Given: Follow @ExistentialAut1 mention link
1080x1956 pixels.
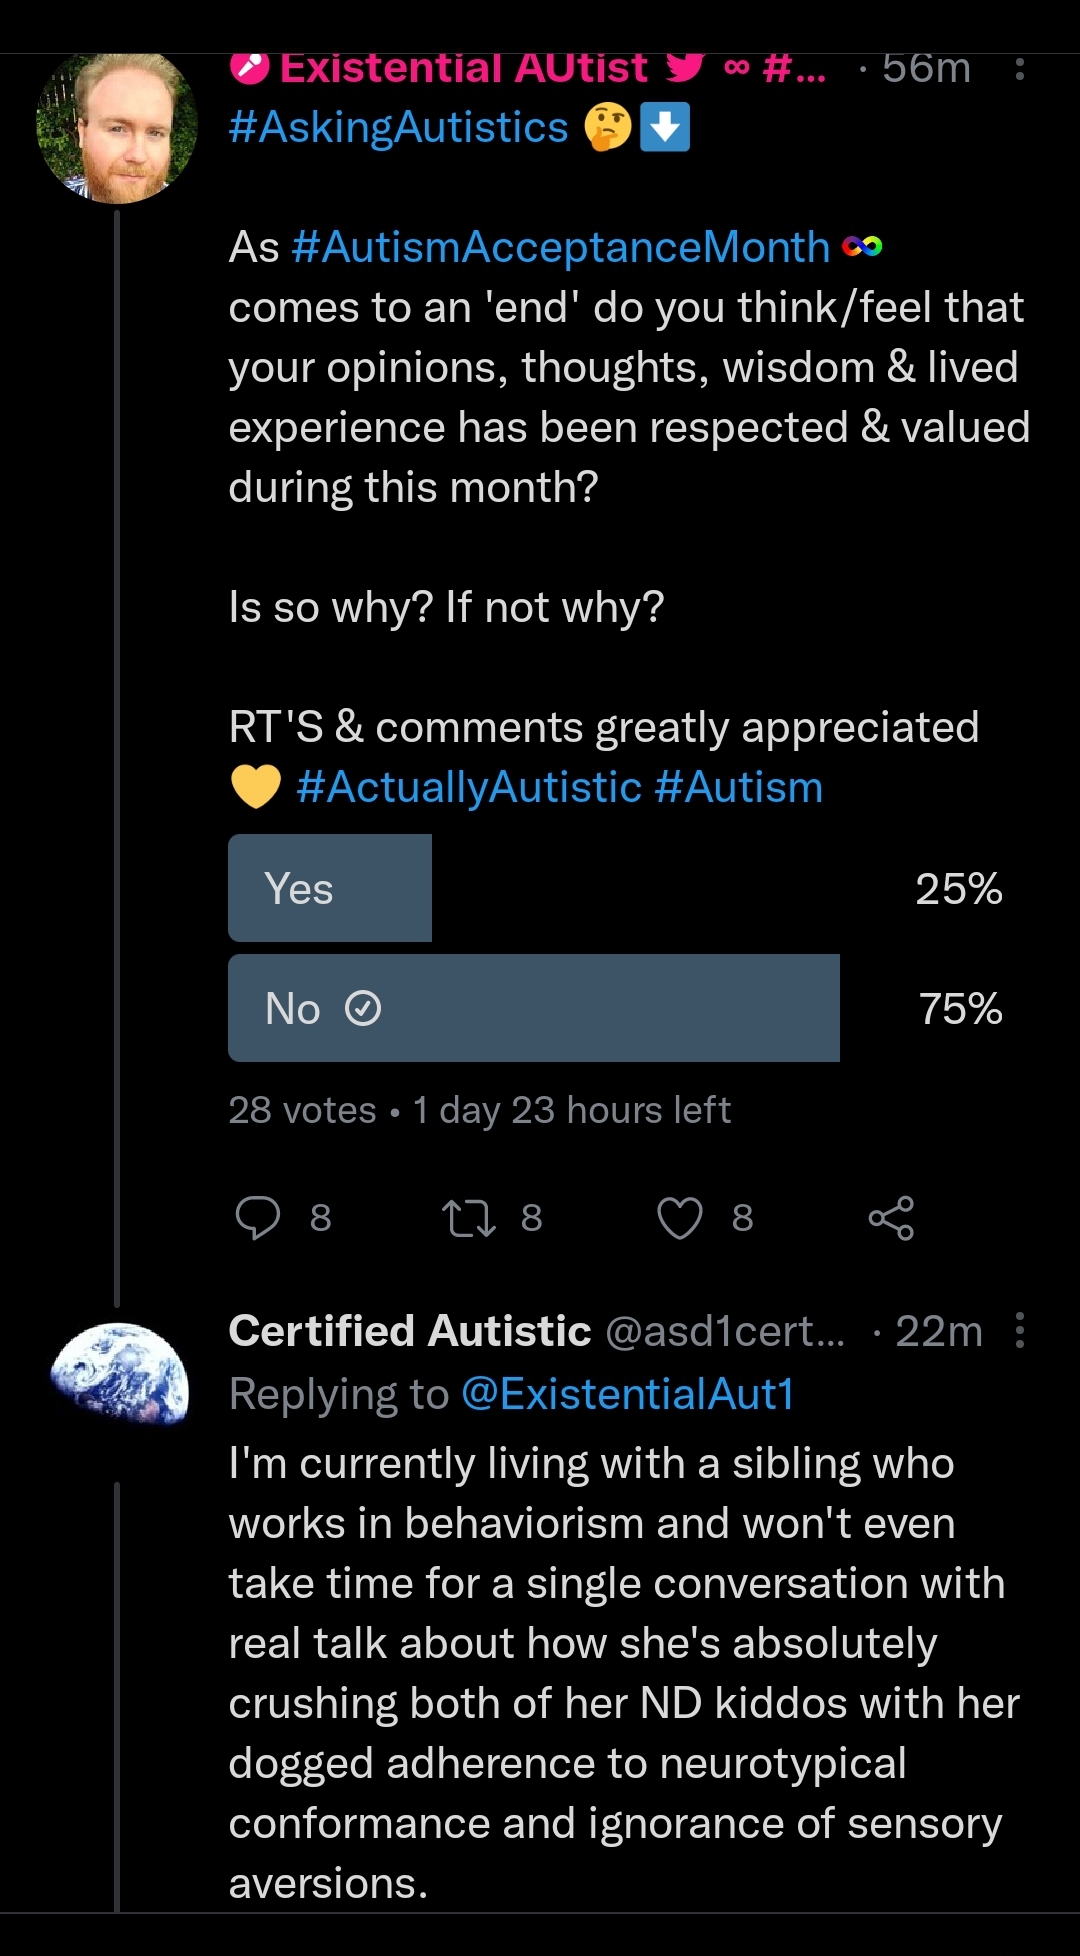Looking at the screenshot, I should (627, 1393).
